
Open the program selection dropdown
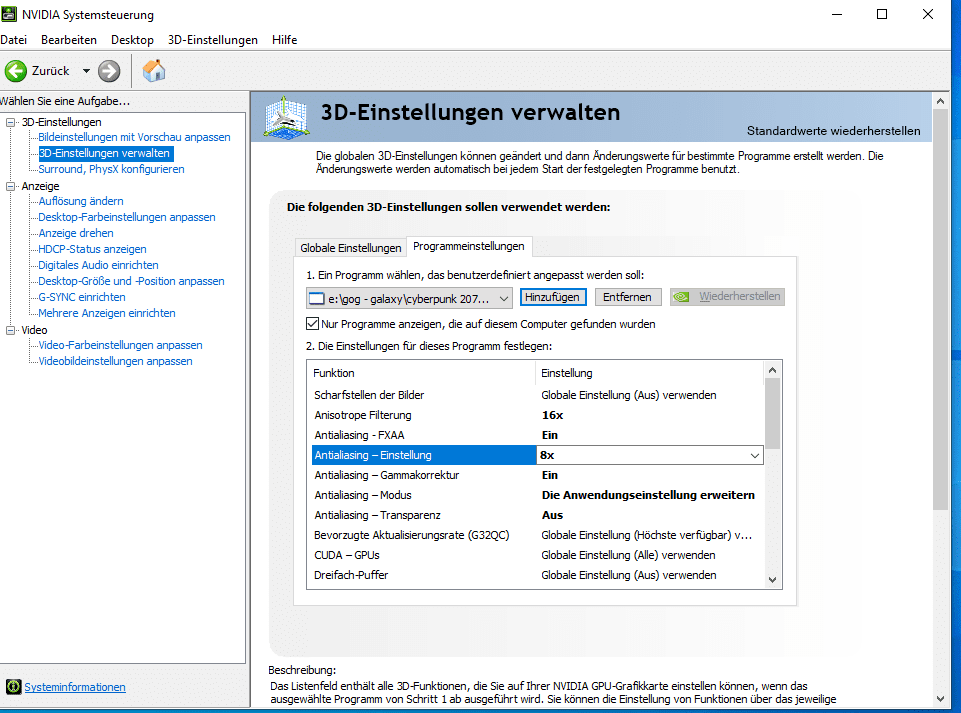503,299
